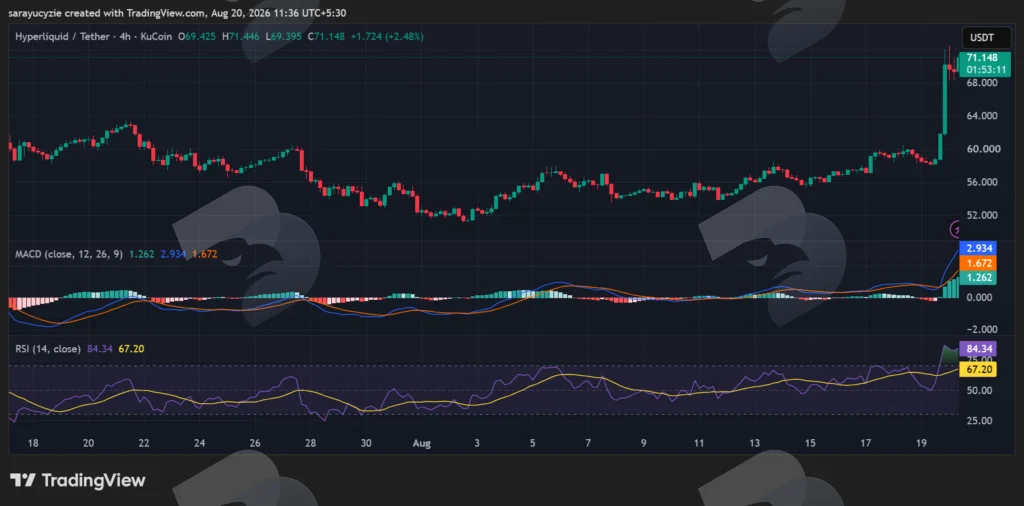
Task: Click the -2.000 MACD axis label
Action: pos(980,330)
